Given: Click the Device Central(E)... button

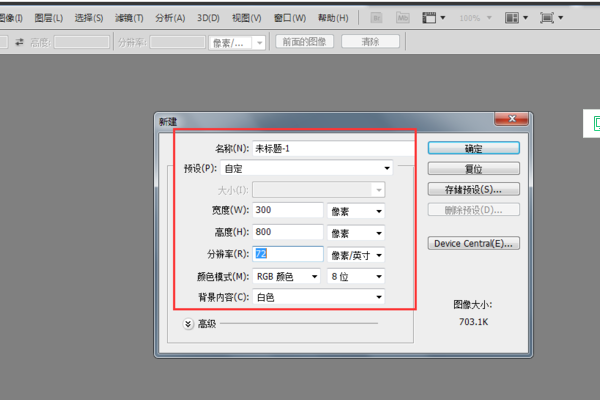Looking at the screenshot, I should coord(474,243).
